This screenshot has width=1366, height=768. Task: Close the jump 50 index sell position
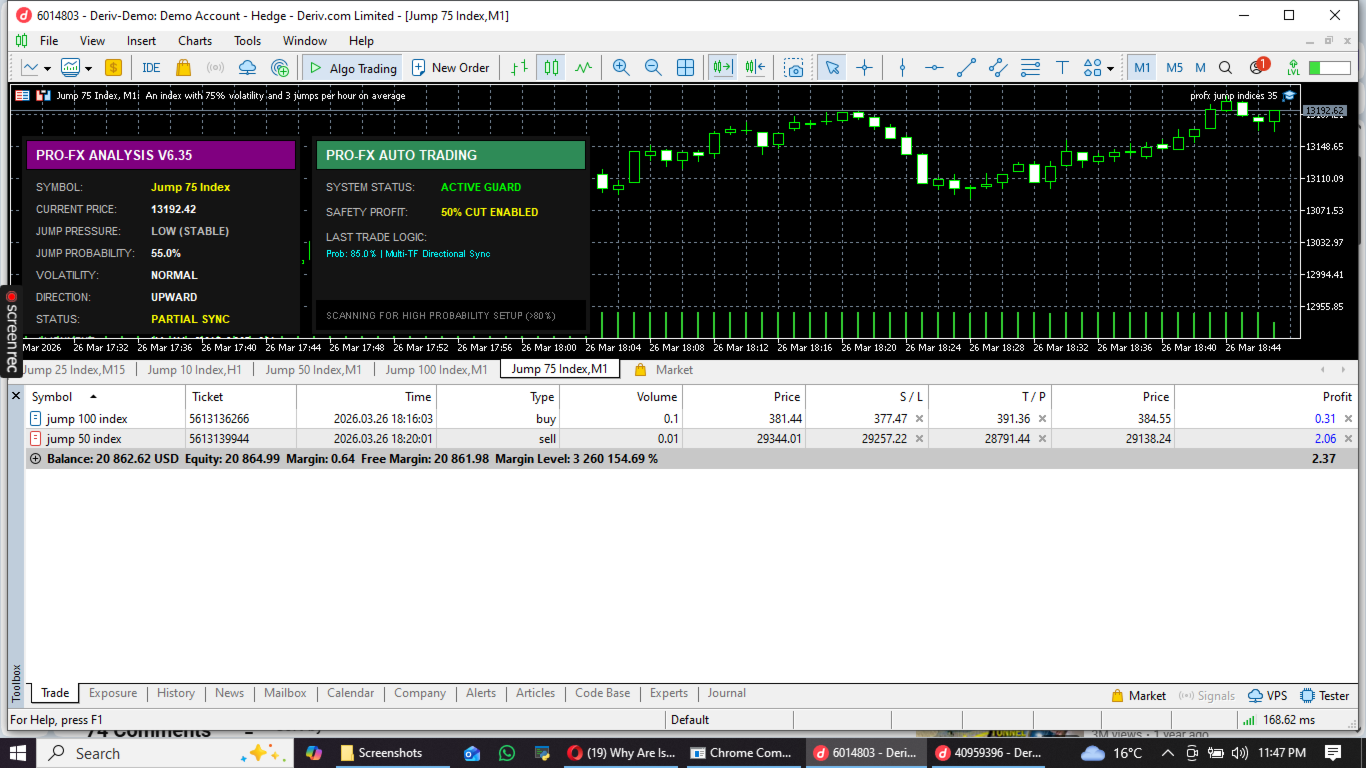point(1348,439)
